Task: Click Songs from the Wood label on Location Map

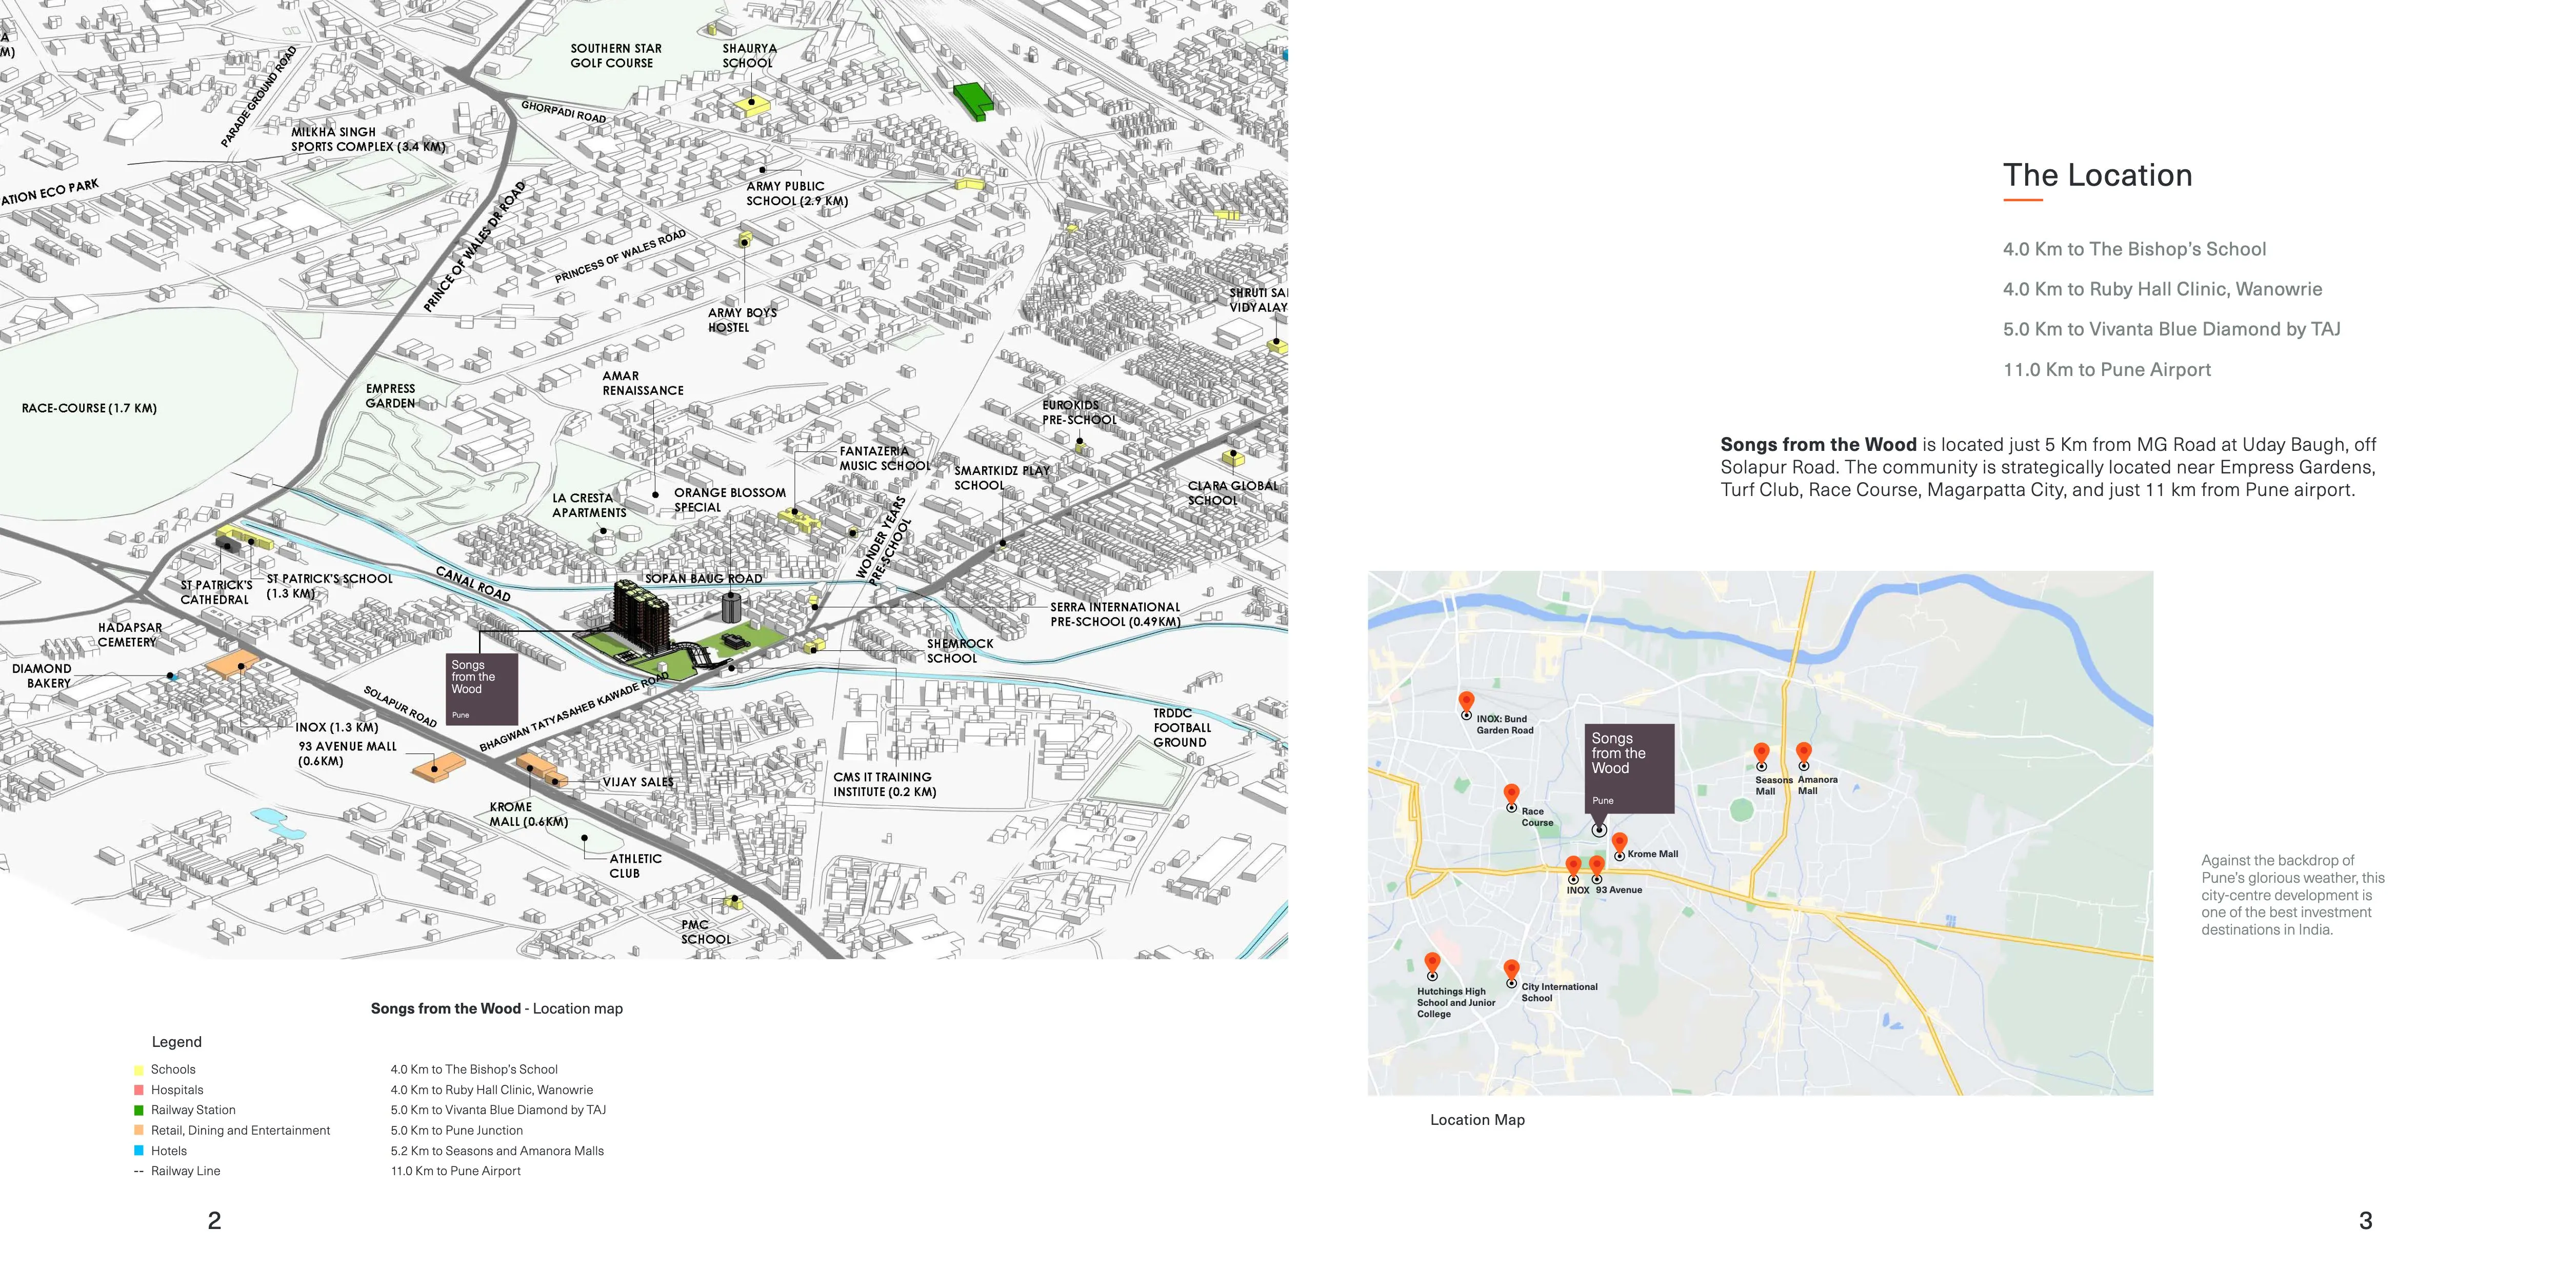Action: 1630,767
